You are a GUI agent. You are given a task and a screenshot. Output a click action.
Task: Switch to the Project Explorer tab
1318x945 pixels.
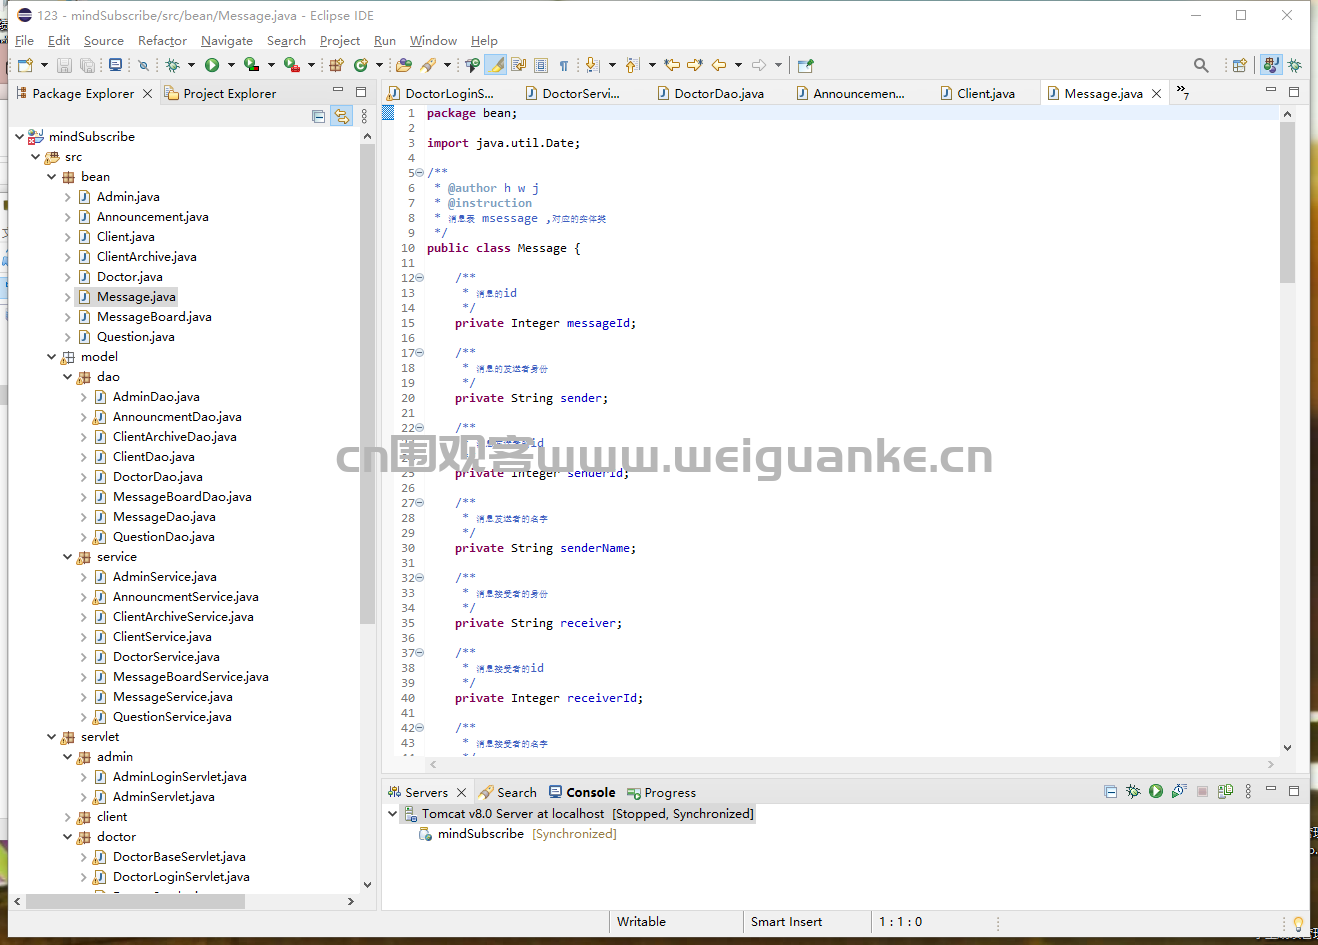[220, 93]
